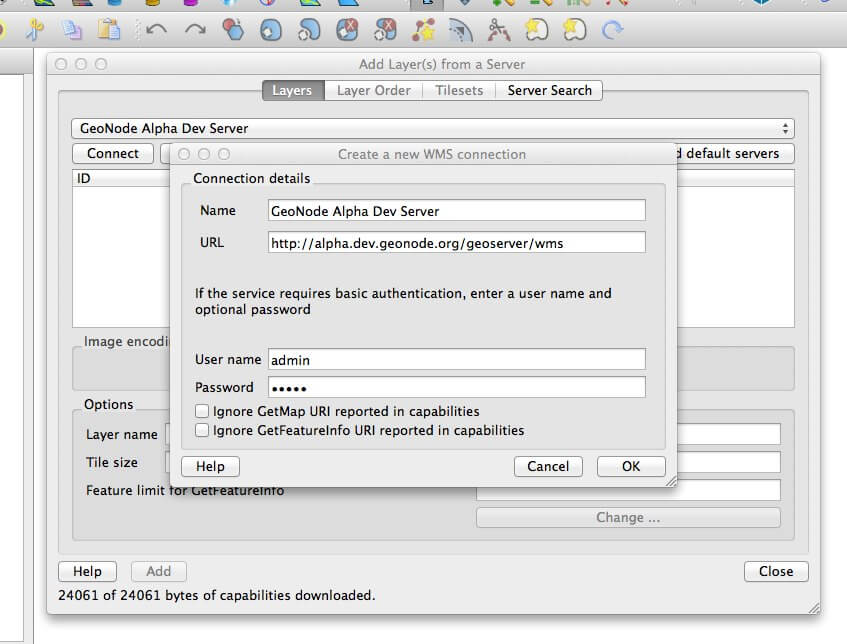
Task: Click the URL input field
Action: pyautogui.click(x=456, y=243)
